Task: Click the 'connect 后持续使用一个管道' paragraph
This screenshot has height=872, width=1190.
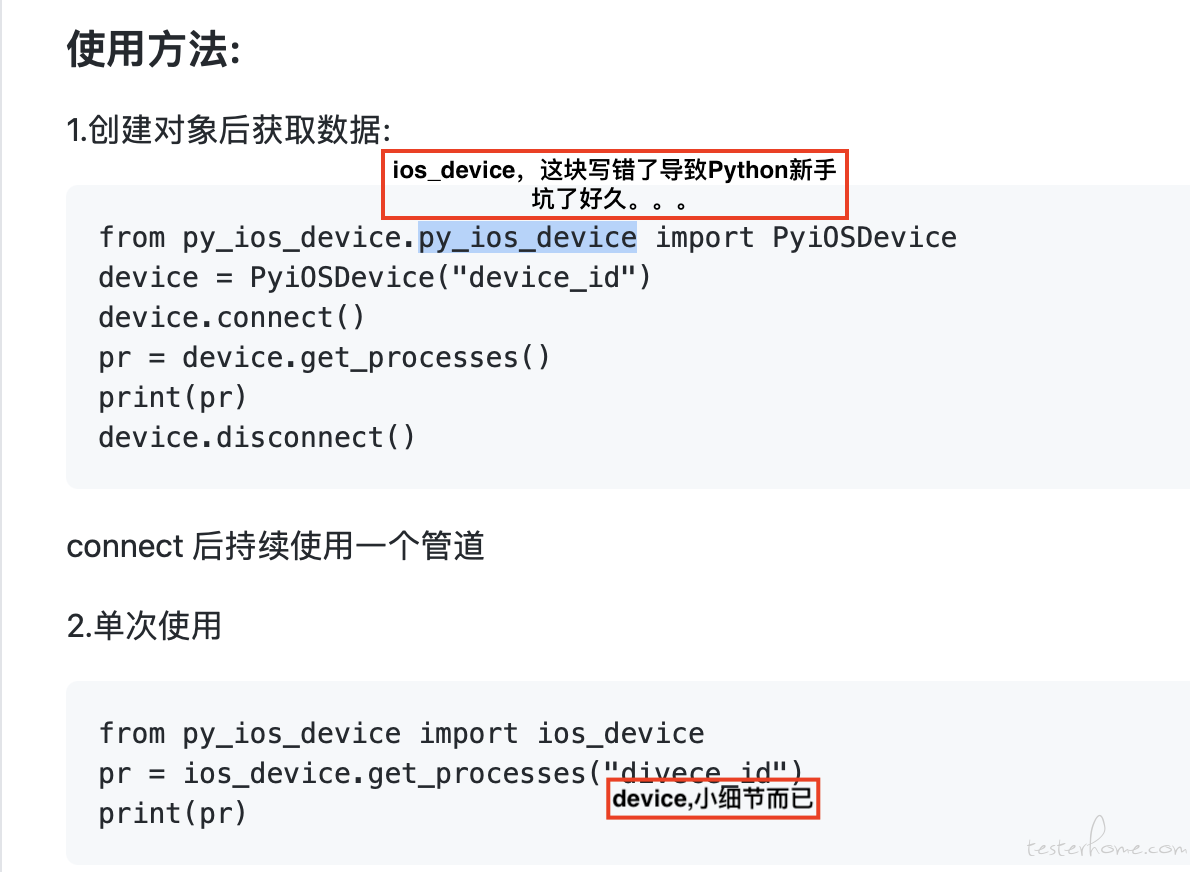Action: 275,546
